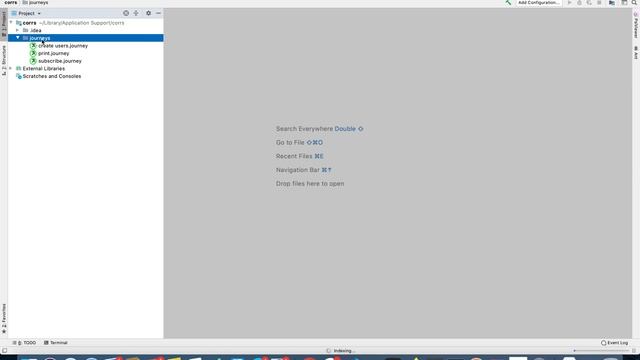Viewport: 640px width, 360px height.
Task: Click the subscribe.journey green file icon
Action: tap(33, 61)
